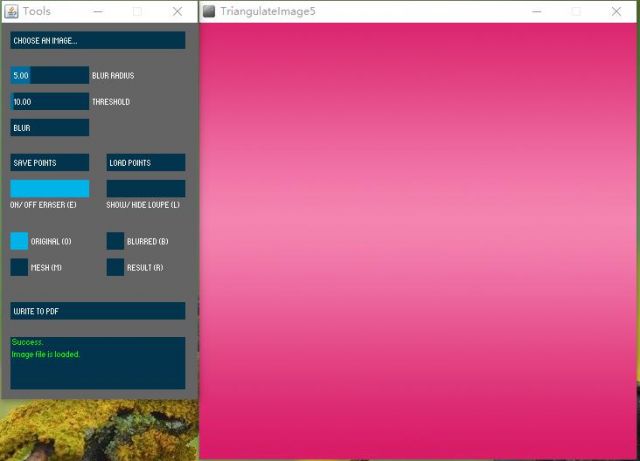Click the Tools window title icon

12,11
